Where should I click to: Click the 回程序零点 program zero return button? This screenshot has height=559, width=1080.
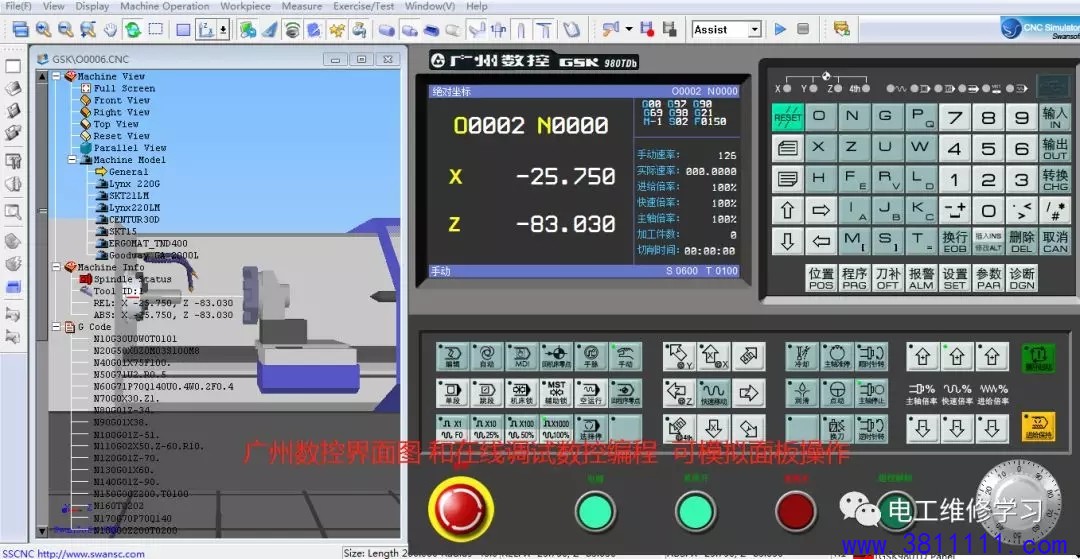tap(625, 392)
